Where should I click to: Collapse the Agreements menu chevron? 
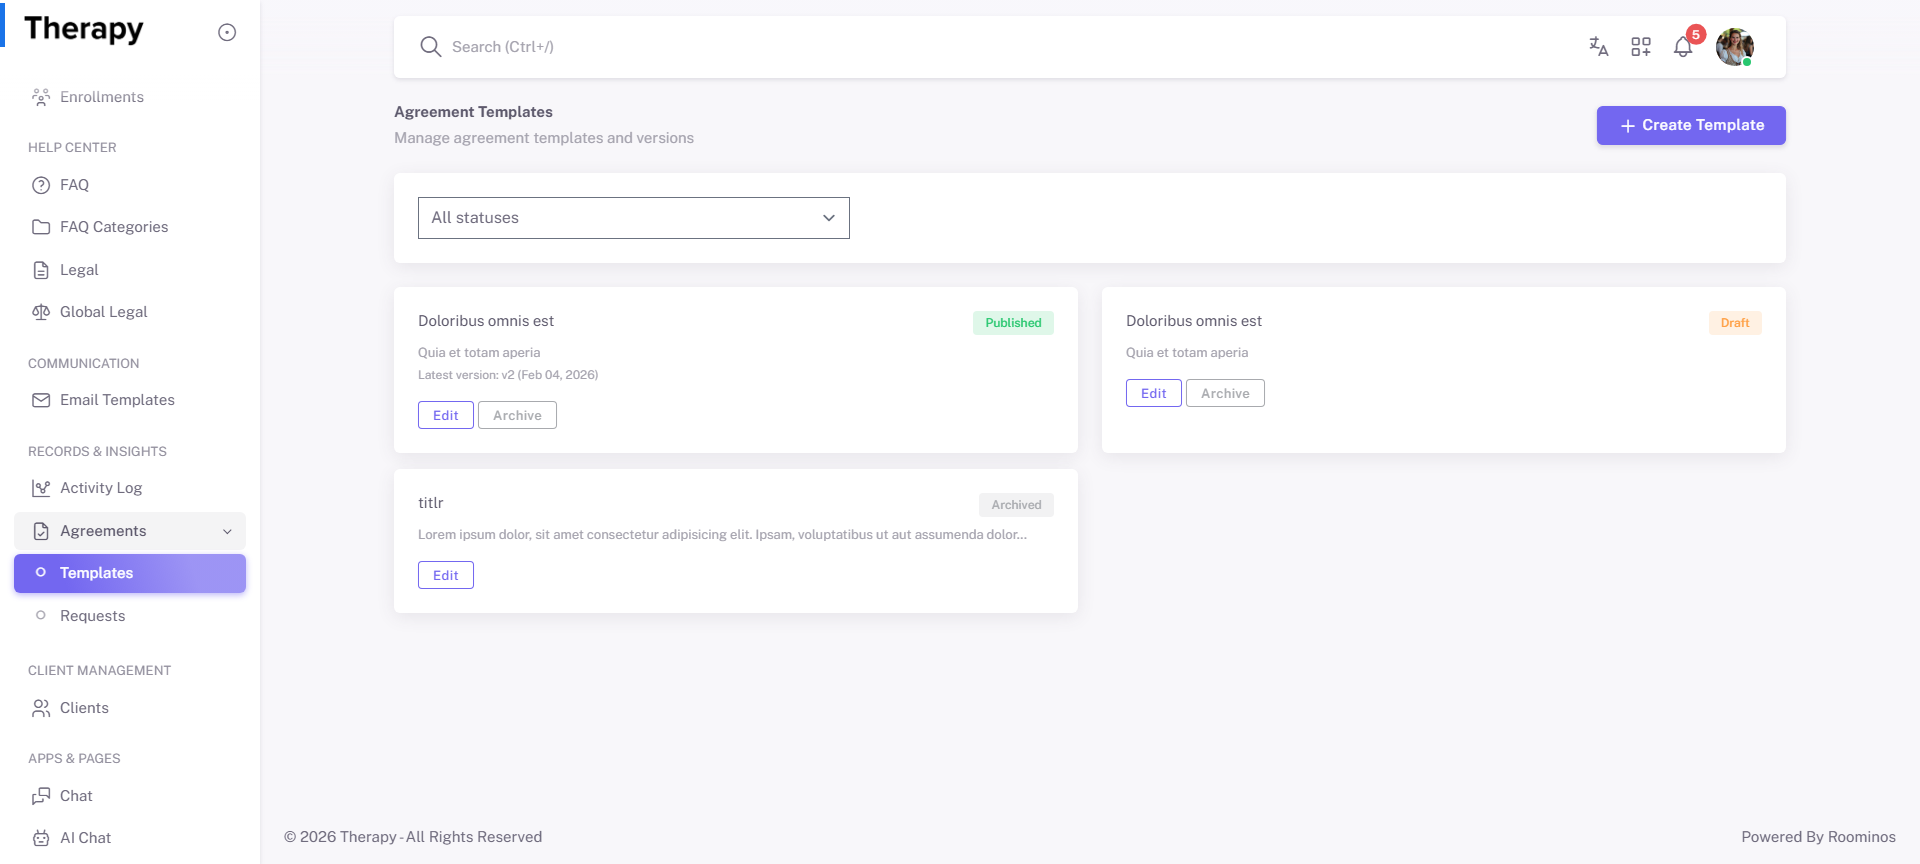(227, 531)
